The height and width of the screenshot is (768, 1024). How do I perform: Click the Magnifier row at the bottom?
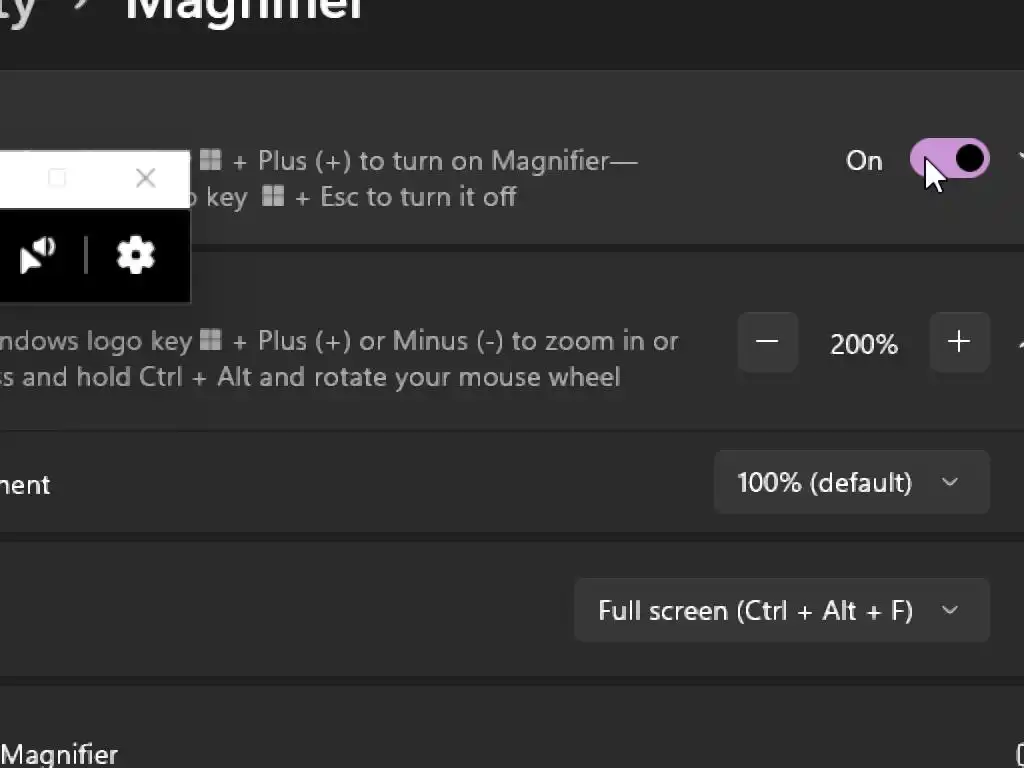click(60, 754)
